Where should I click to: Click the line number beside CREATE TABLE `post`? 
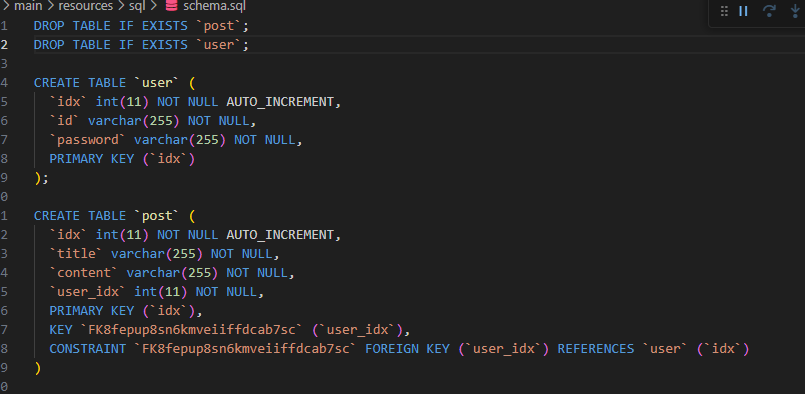[x=4, y=215]
